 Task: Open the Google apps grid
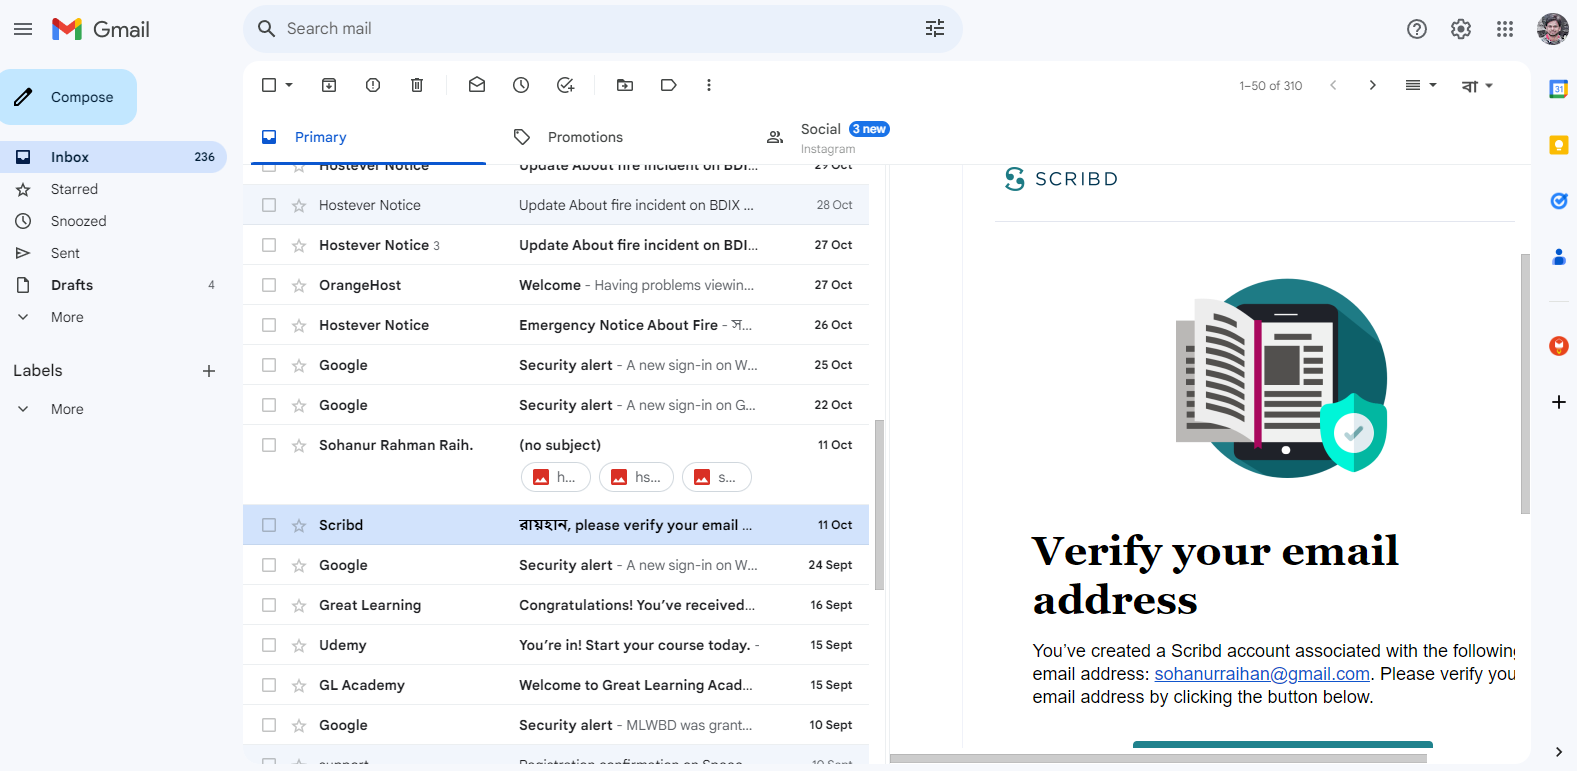1505,29
